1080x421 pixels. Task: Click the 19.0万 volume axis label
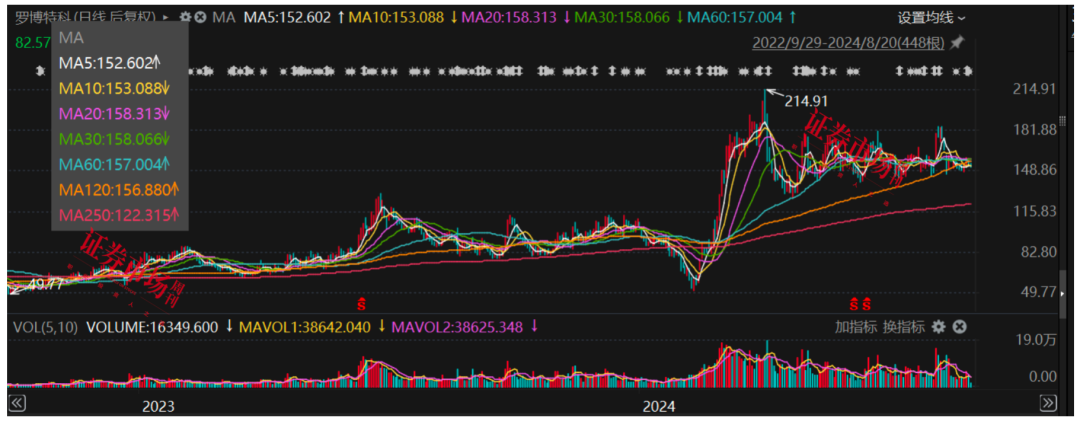[x=1037, y=339]
